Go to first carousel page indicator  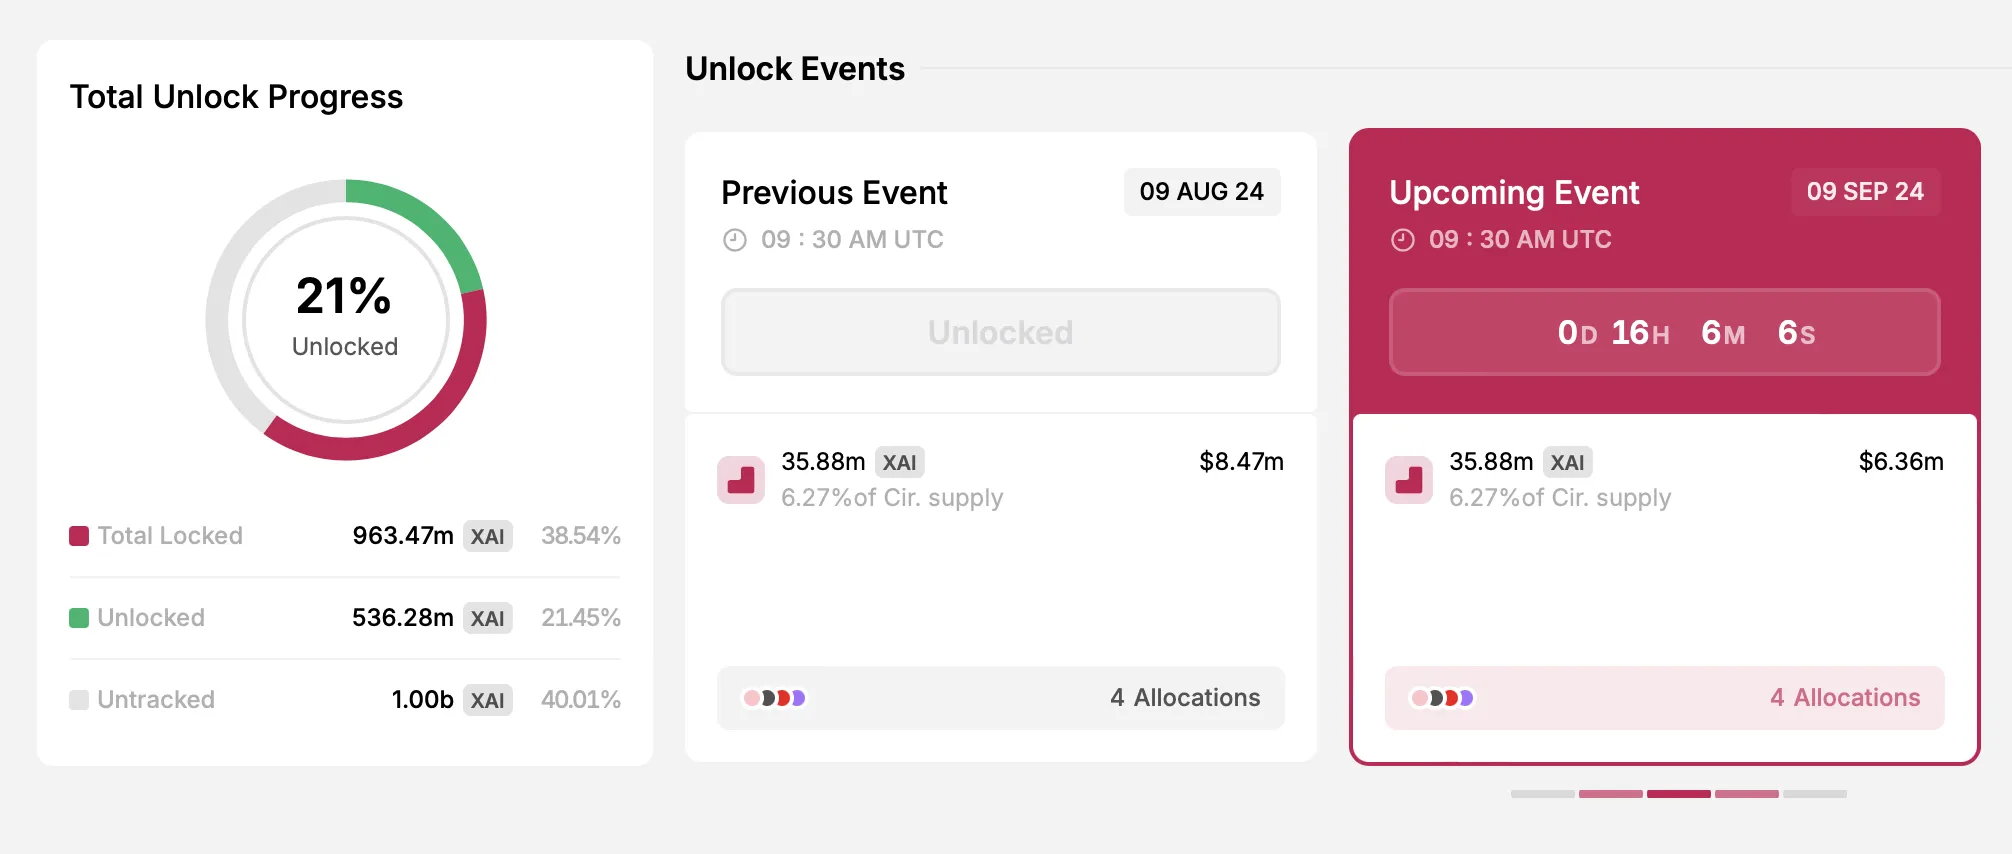click(1543, 794)
